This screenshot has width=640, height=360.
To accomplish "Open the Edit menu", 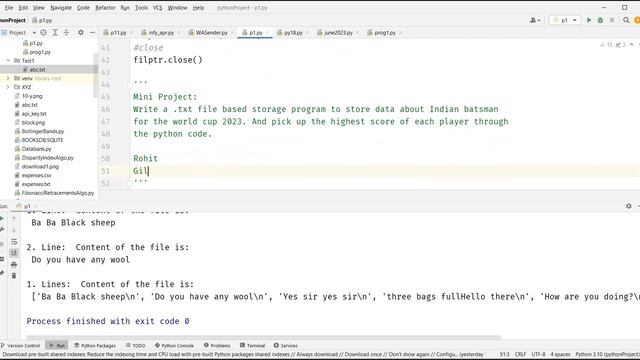I will coord(23,8).
